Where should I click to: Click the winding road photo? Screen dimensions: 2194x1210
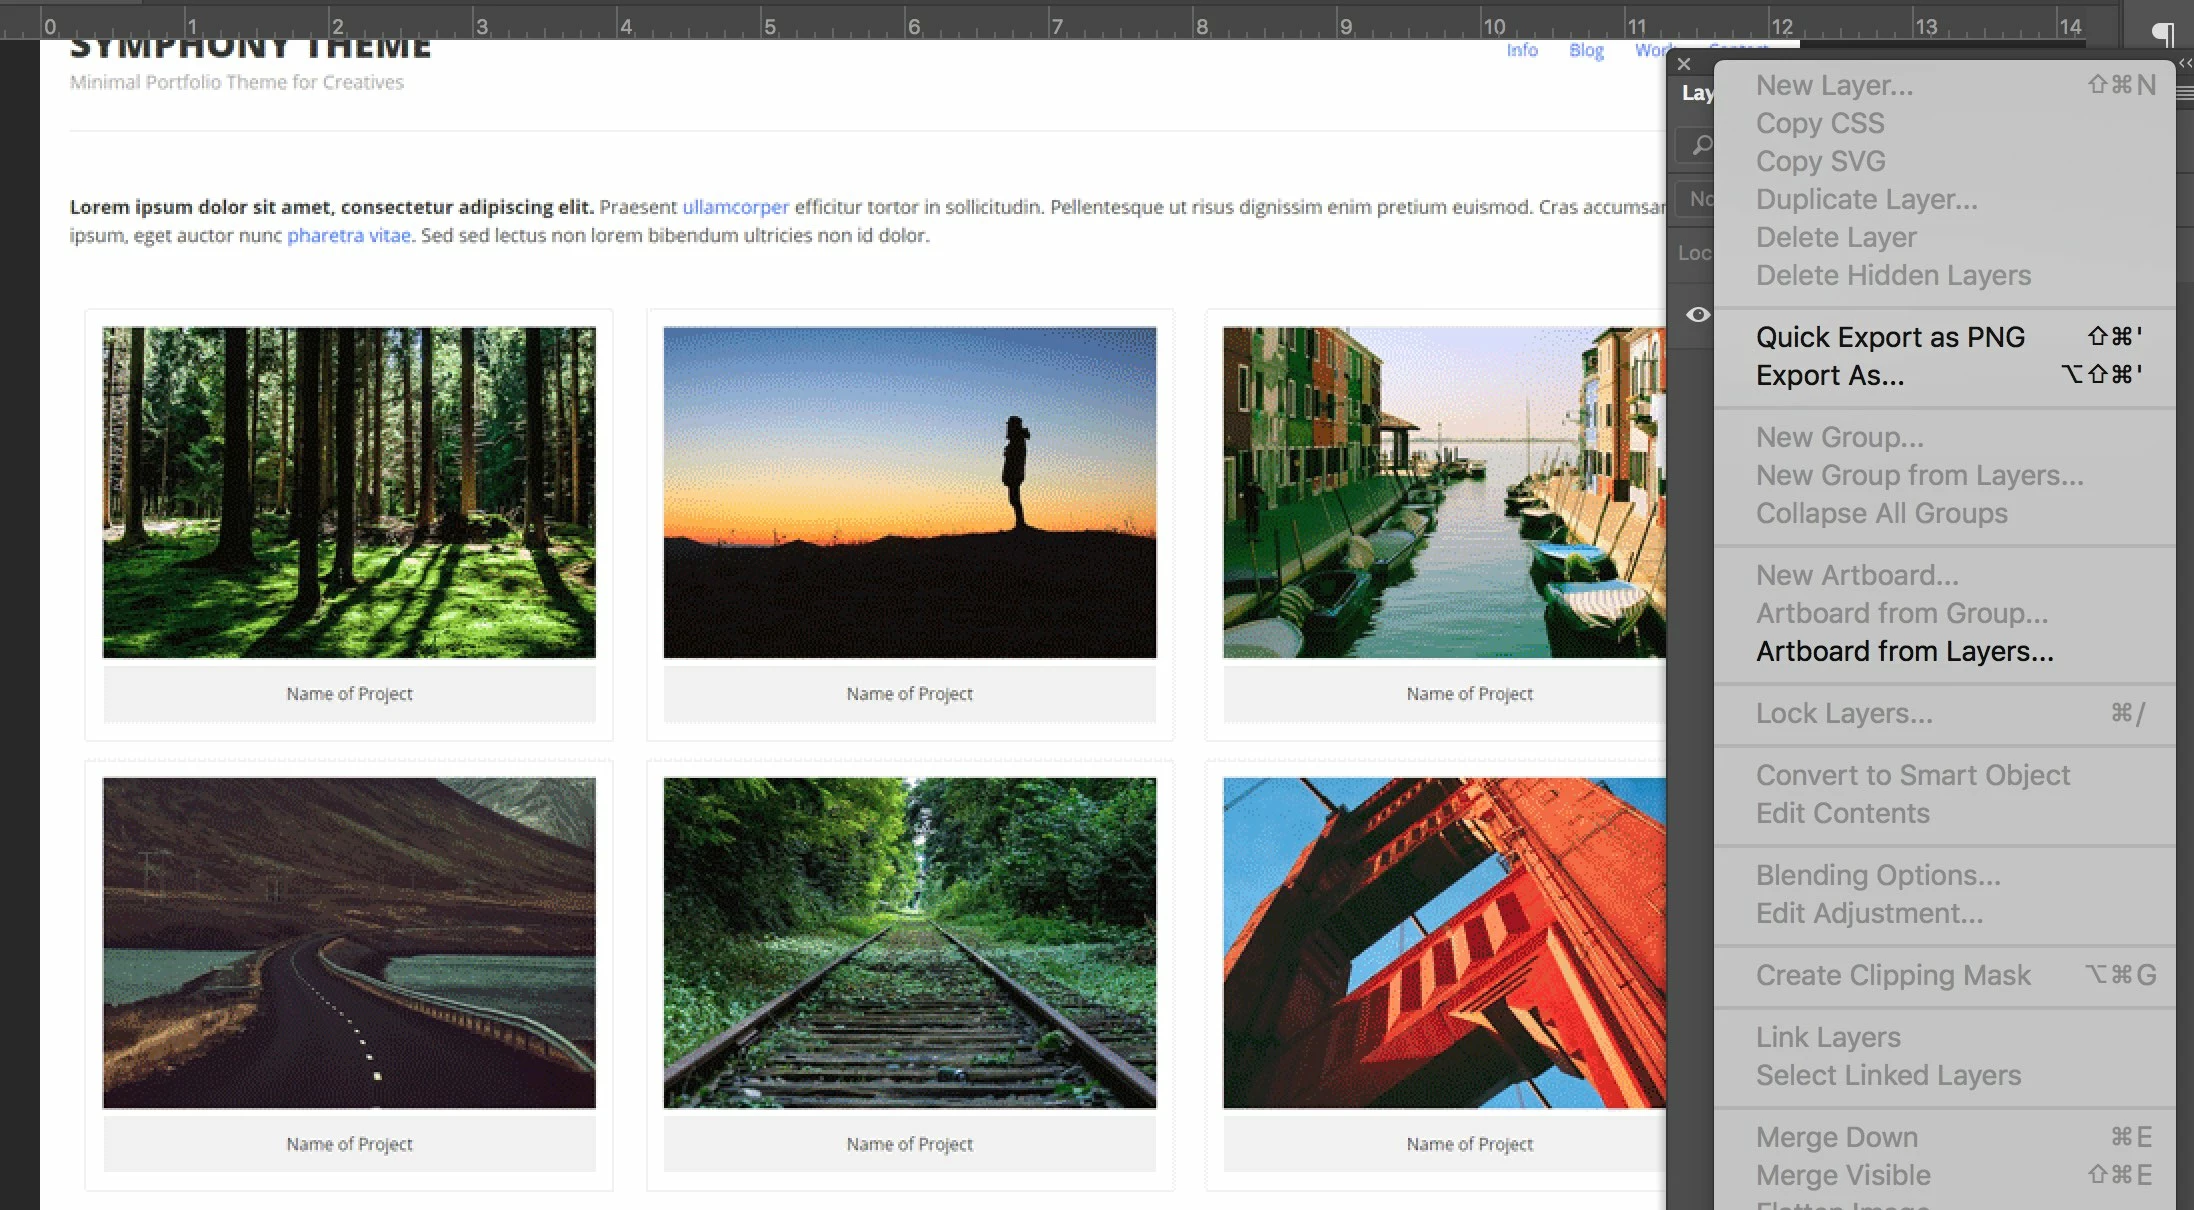click(x=349, y=942)
